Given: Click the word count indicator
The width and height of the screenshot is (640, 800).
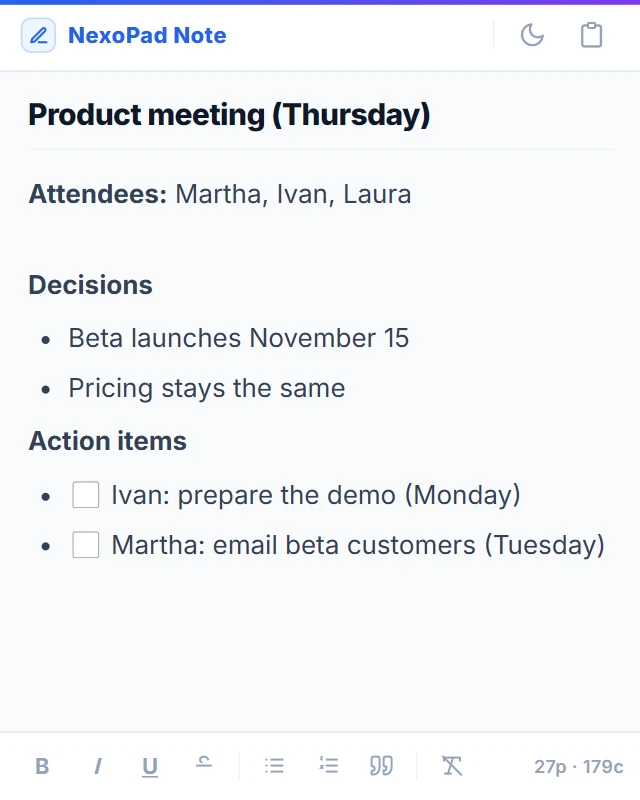Looking at the screenshot, I should click(x=579, y=766).
